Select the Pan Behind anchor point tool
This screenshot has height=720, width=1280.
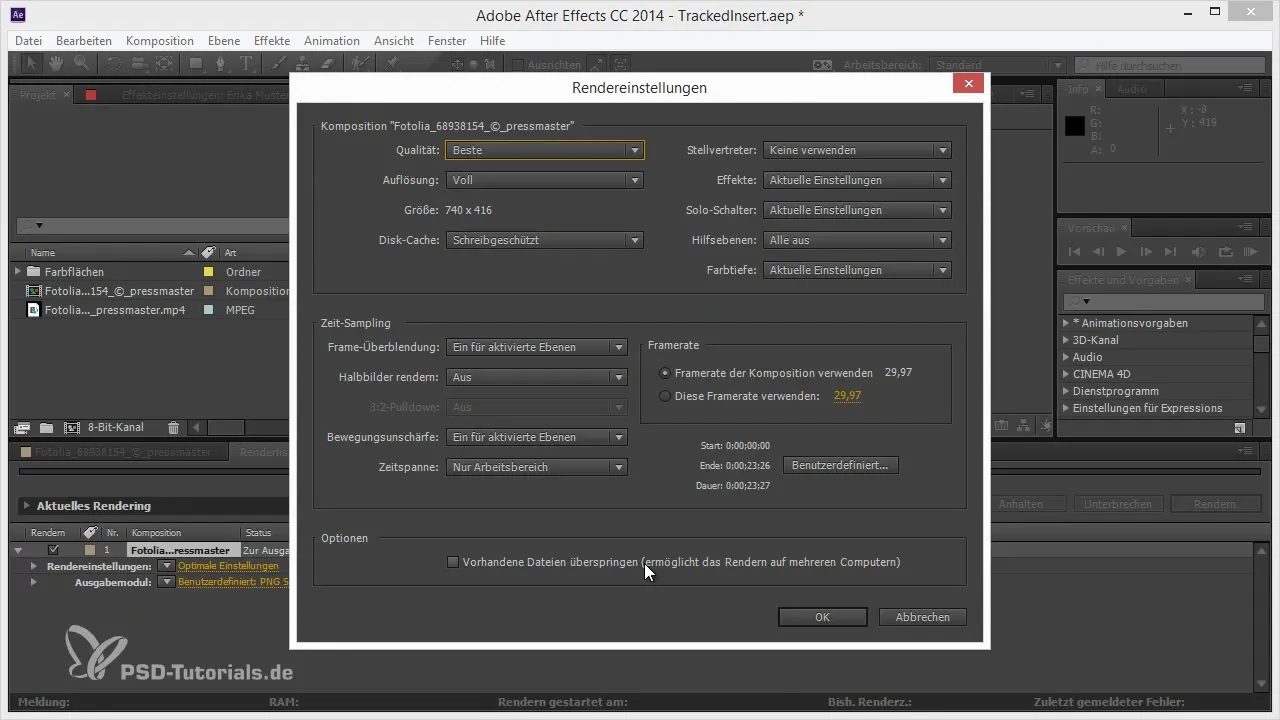164,63
